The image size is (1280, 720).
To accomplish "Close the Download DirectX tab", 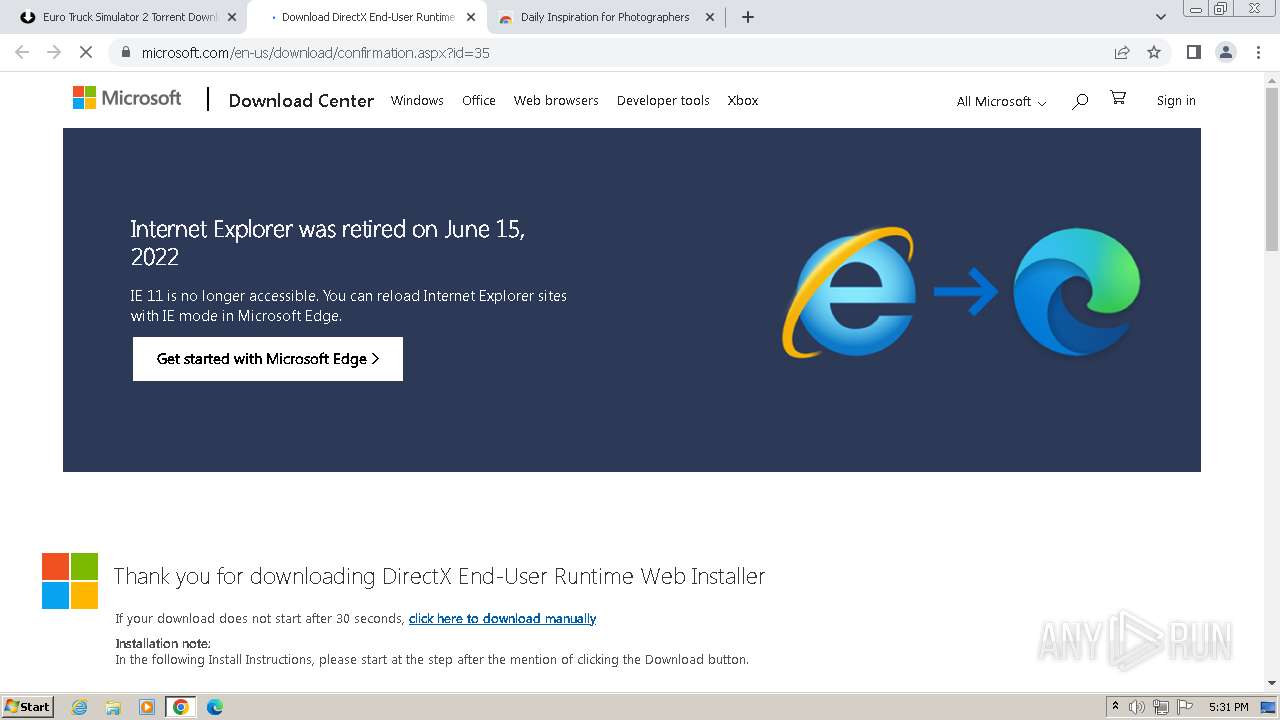I will pos(471,17).
